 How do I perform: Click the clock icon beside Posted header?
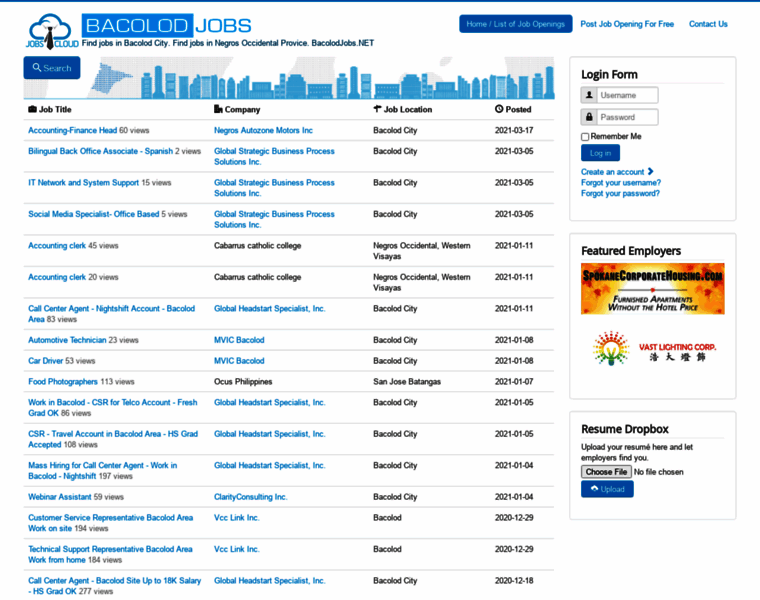pyautogui.click(x=499, y=109)
